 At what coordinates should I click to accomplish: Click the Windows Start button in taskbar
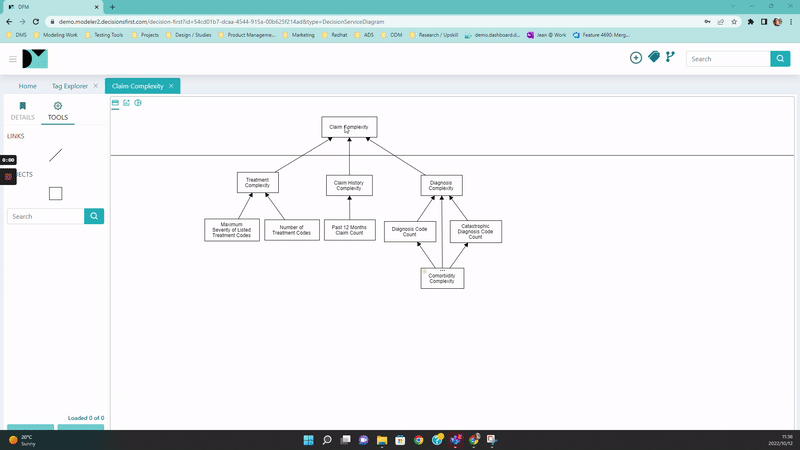pyautogui.click(x=308, y=440)
